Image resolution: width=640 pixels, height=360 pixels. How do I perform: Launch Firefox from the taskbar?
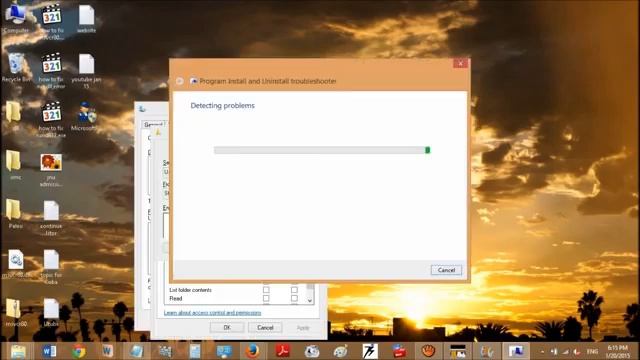253,351
